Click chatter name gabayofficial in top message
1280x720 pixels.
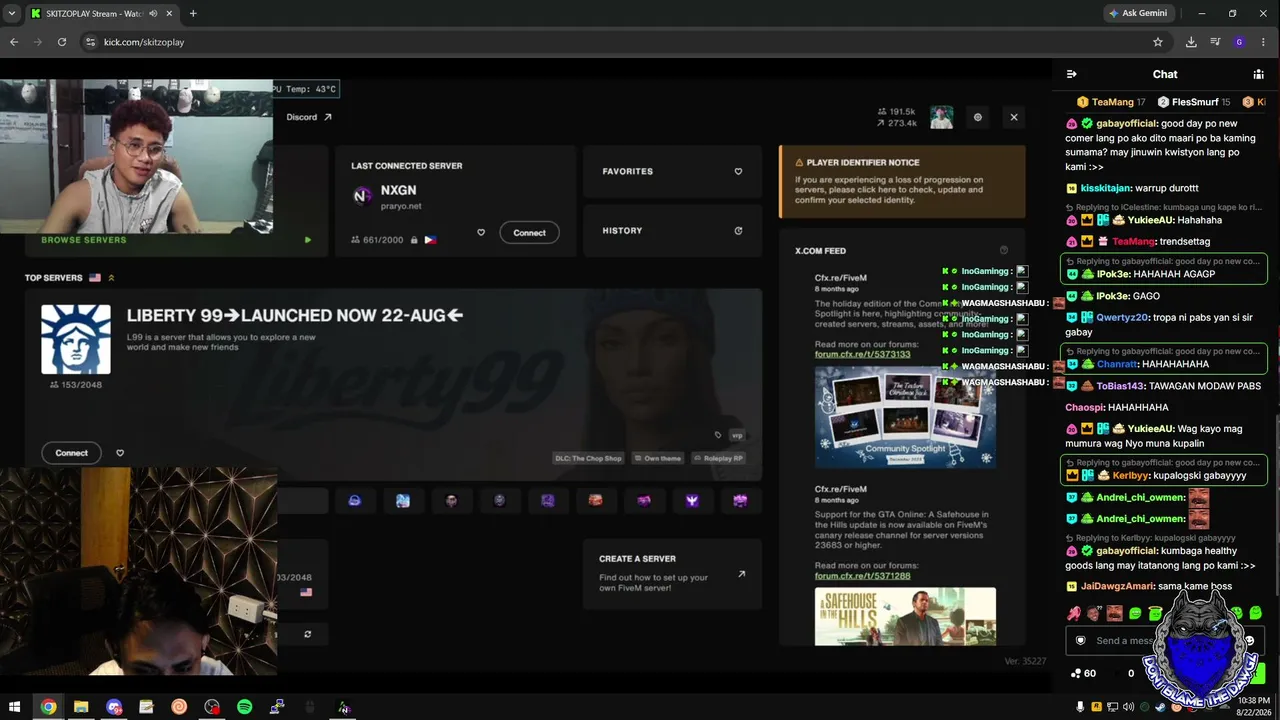1127,124
